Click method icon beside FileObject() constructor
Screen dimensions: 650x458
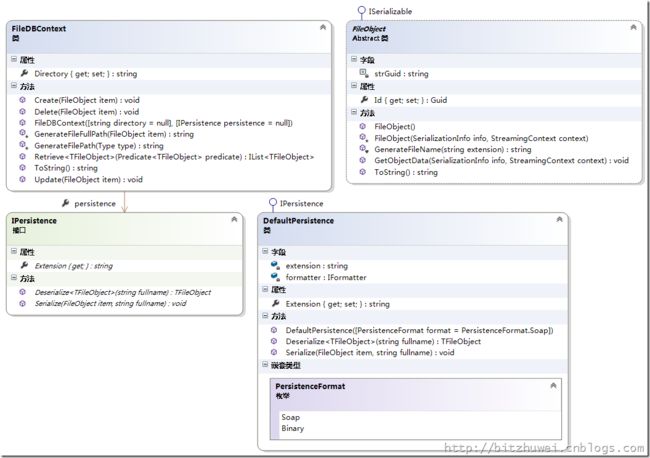point(363,126)
